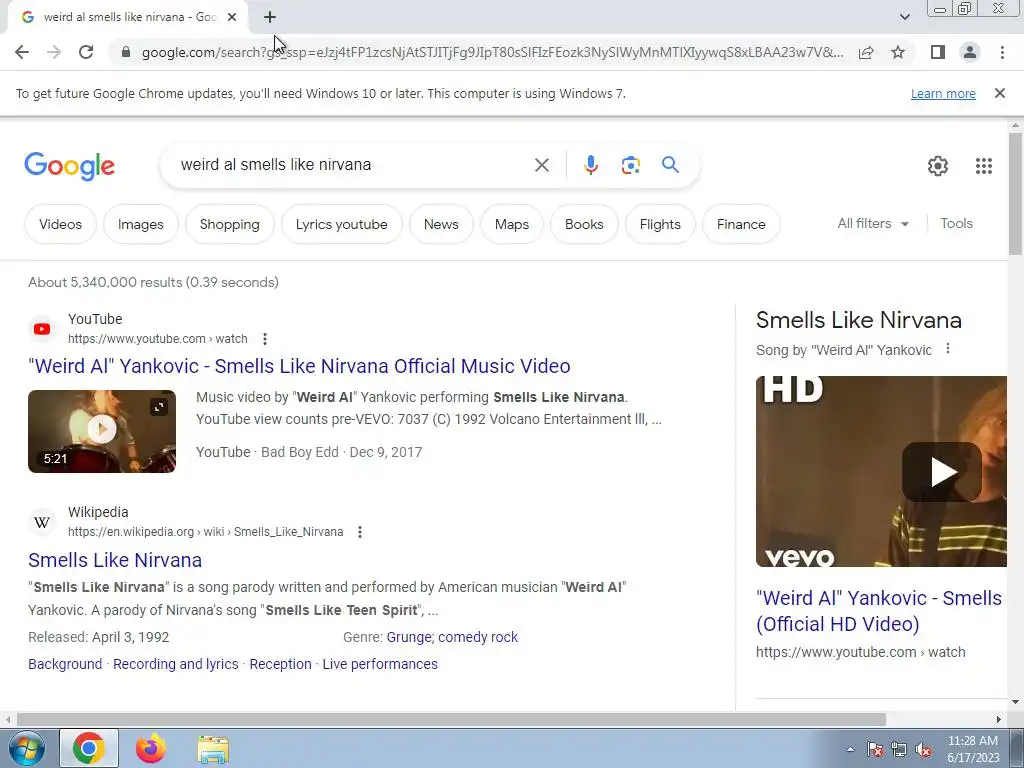Image resolution: width=1024 pixels, height=768 pixels.
Task: Show hidden system tray icons
Action: pos(850,749)
